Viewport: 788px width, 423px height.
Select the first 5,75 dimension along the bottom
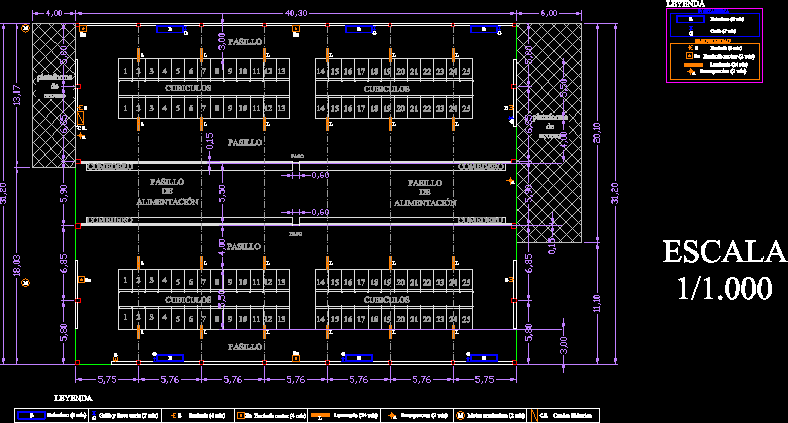point(107,380)
